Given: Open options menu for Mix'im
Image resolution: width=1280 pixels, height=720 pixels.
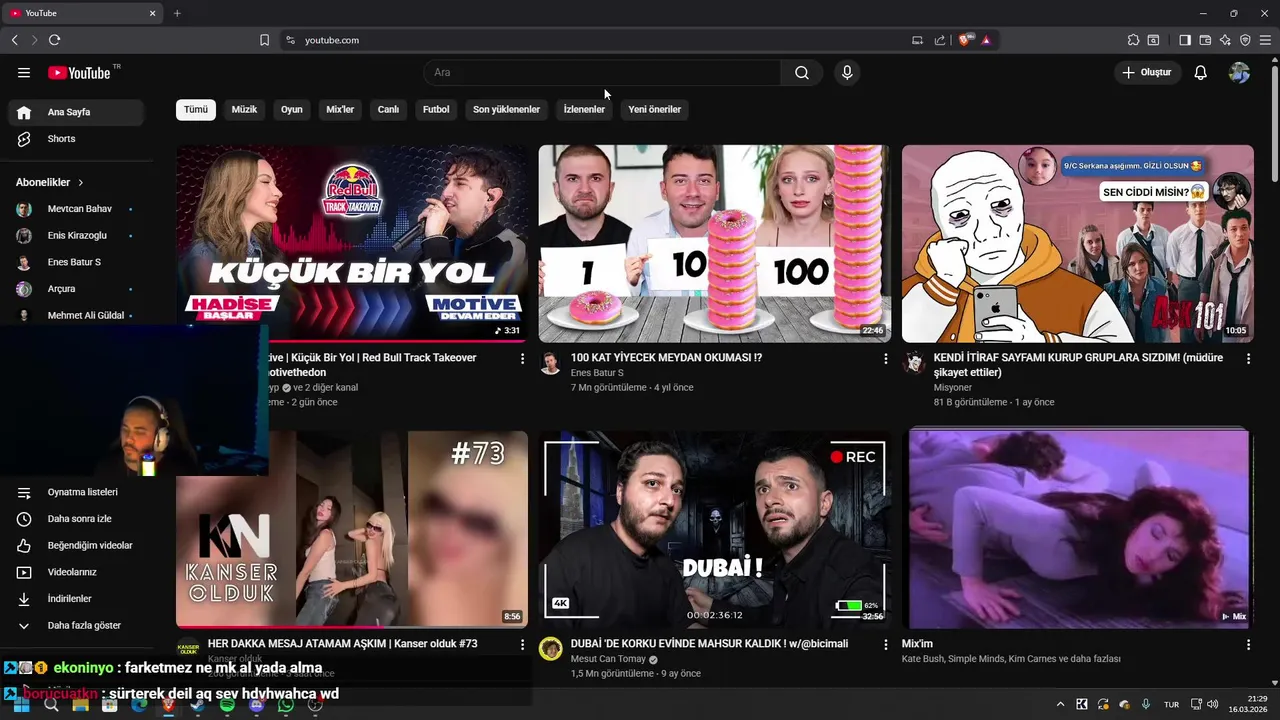Looking at the screenshot, I should tap(1248, 645).
